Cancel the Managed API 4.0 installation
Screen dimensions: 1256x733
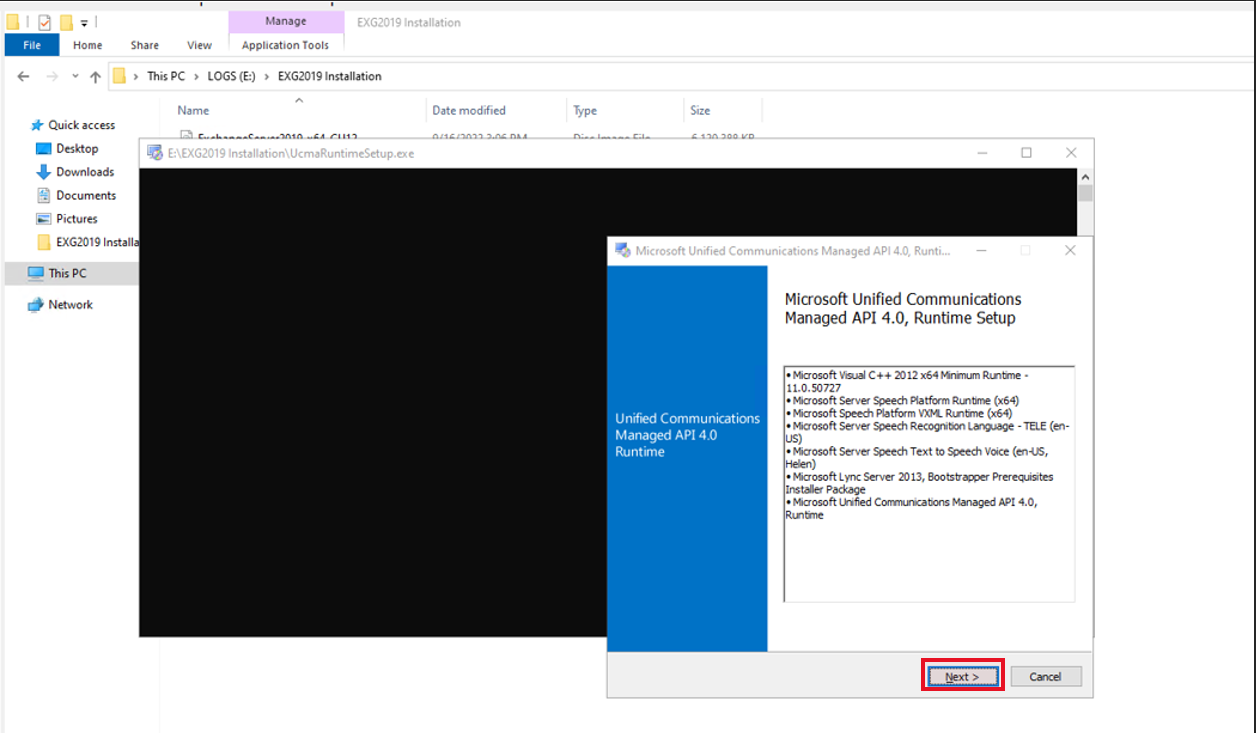(x=1045, y=676)
